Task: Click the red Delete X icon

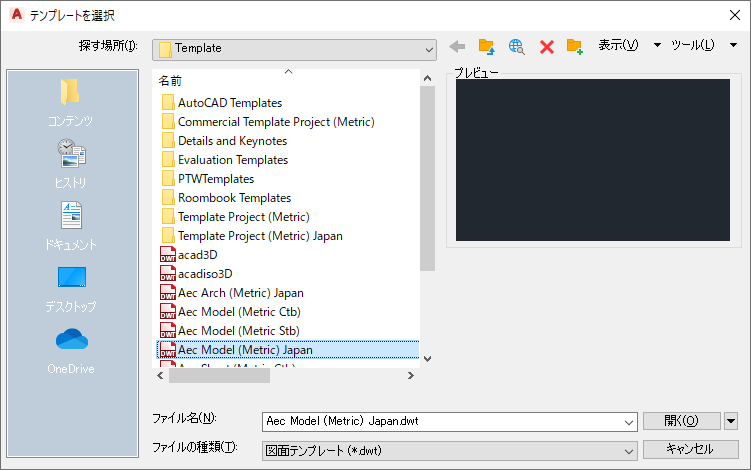Action: pyautogui.click(x=546, y=47)
